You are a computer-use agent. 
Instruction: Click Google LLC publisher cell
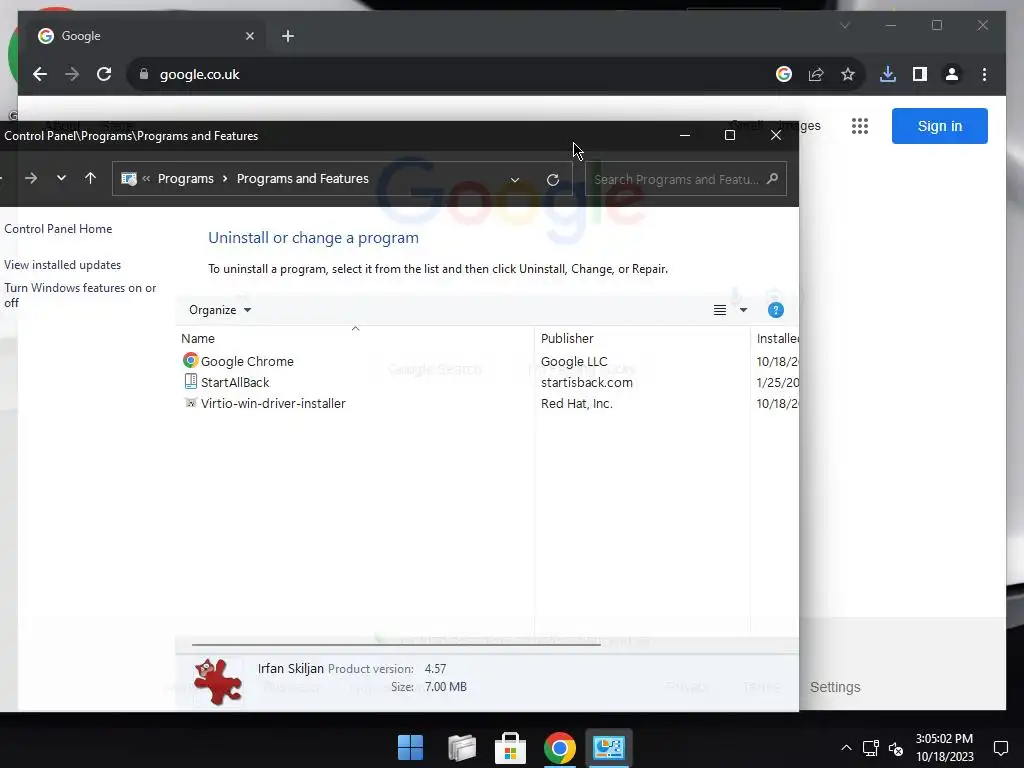574,361
